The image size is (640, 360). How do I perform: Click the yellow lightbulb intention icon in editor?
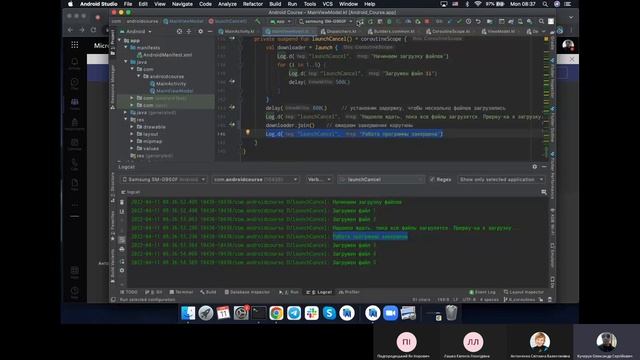point(247,132)
